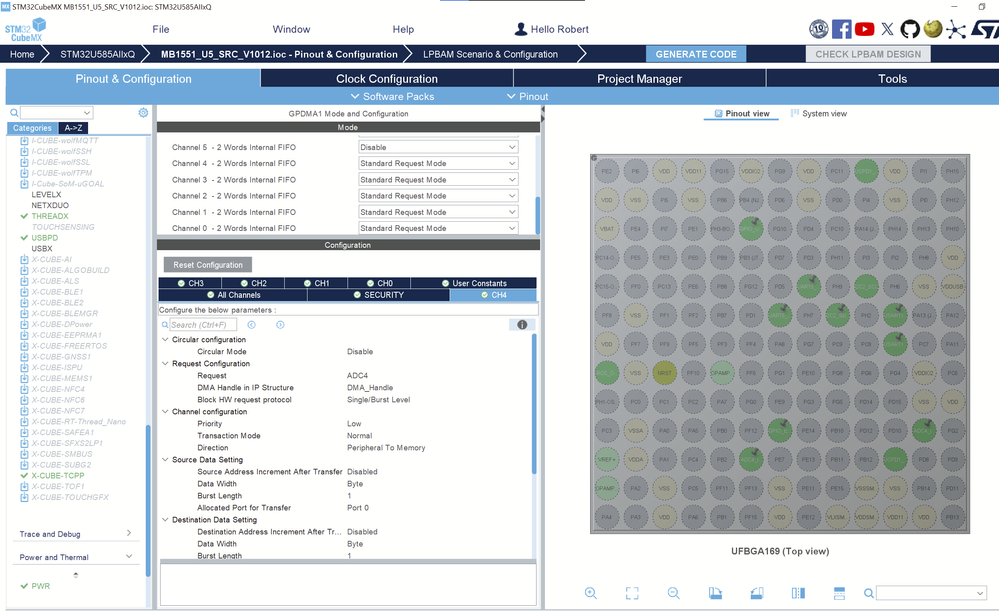Flip the chip horizontally

click(x=798, y=593)
